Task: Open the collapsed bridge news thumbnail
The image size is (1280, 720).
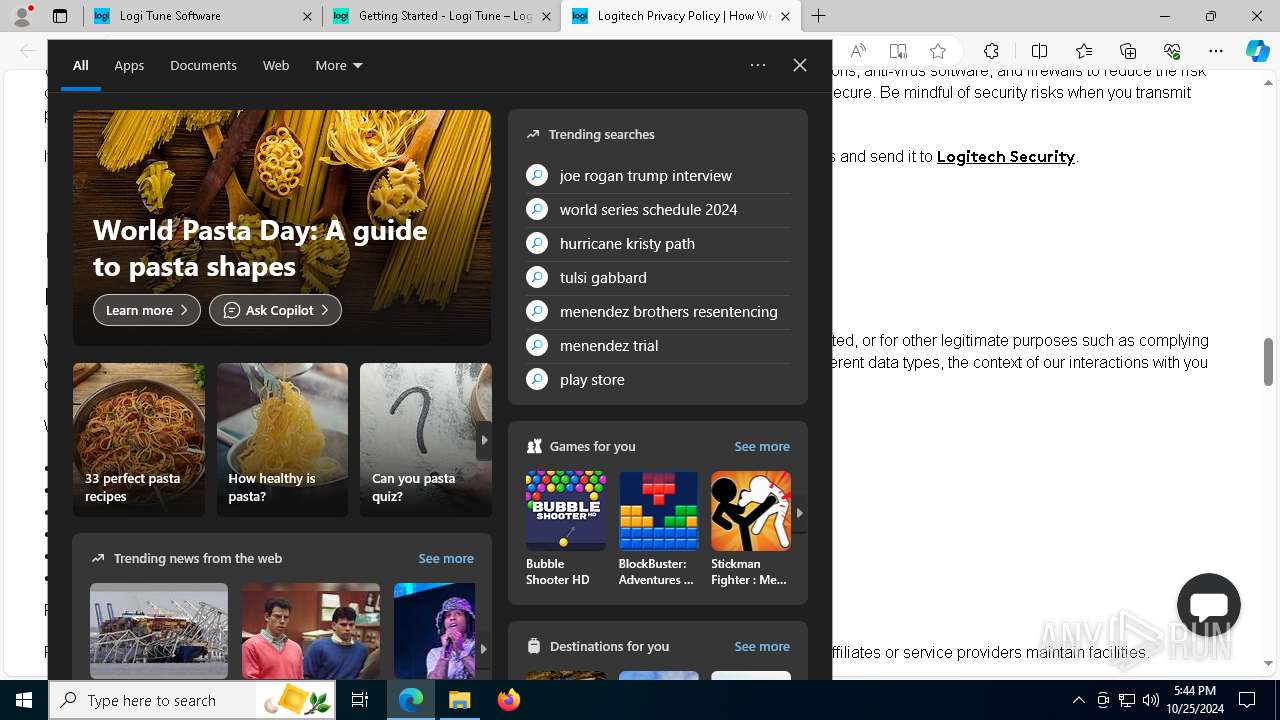Action: [159, 631]
